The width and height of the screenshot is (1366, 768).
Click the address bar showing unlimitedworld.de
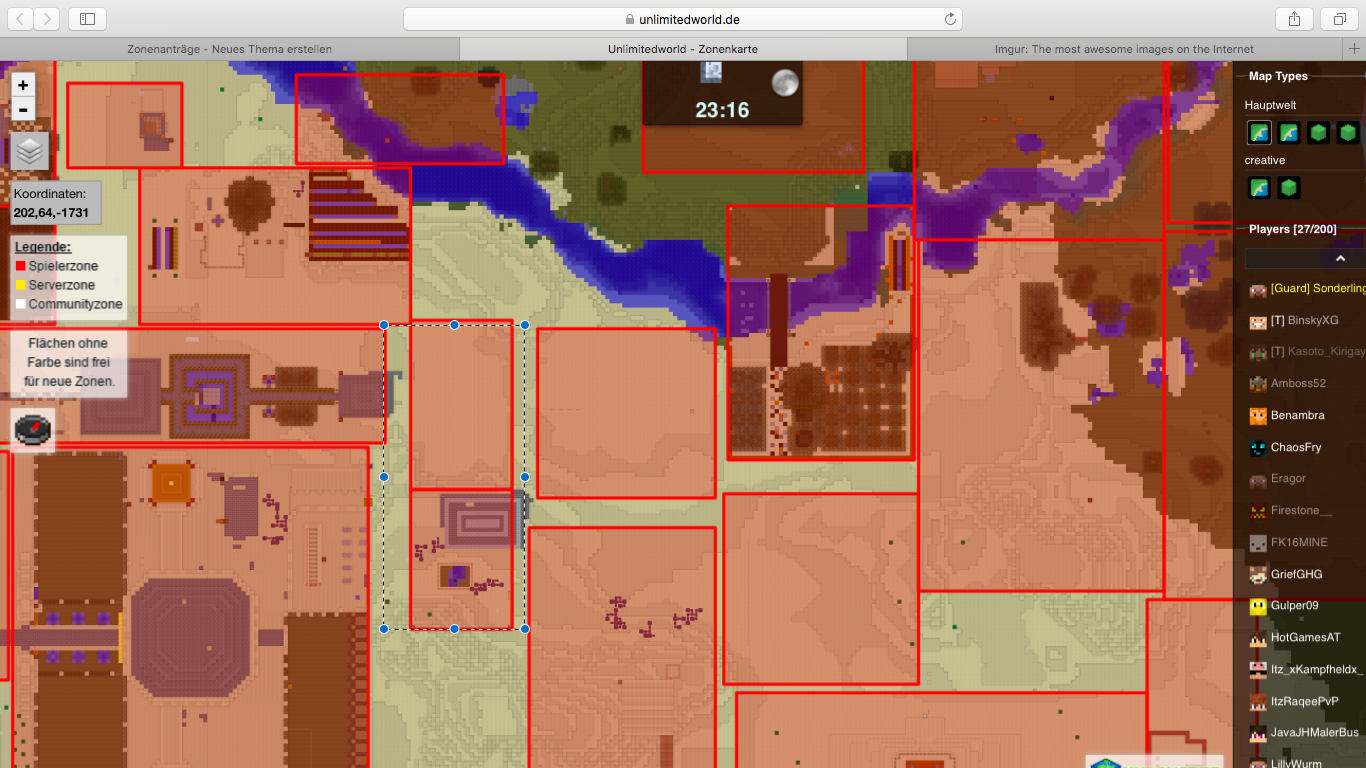682,19
